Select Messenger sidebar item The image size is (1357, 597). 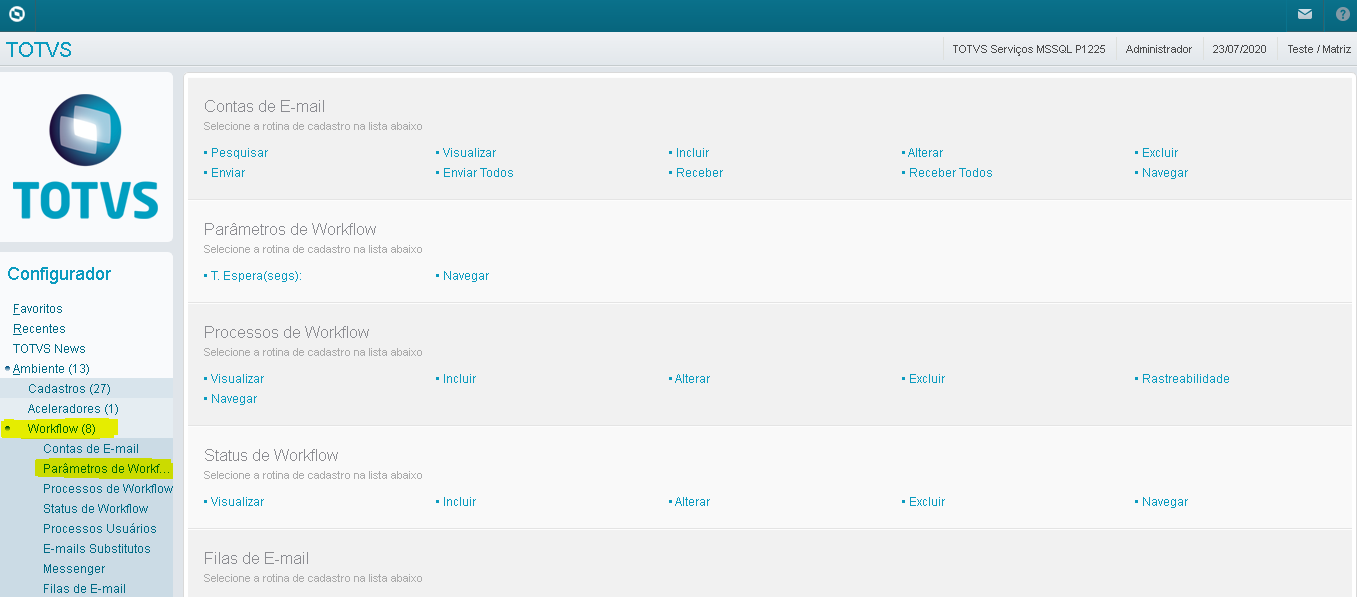74,568
